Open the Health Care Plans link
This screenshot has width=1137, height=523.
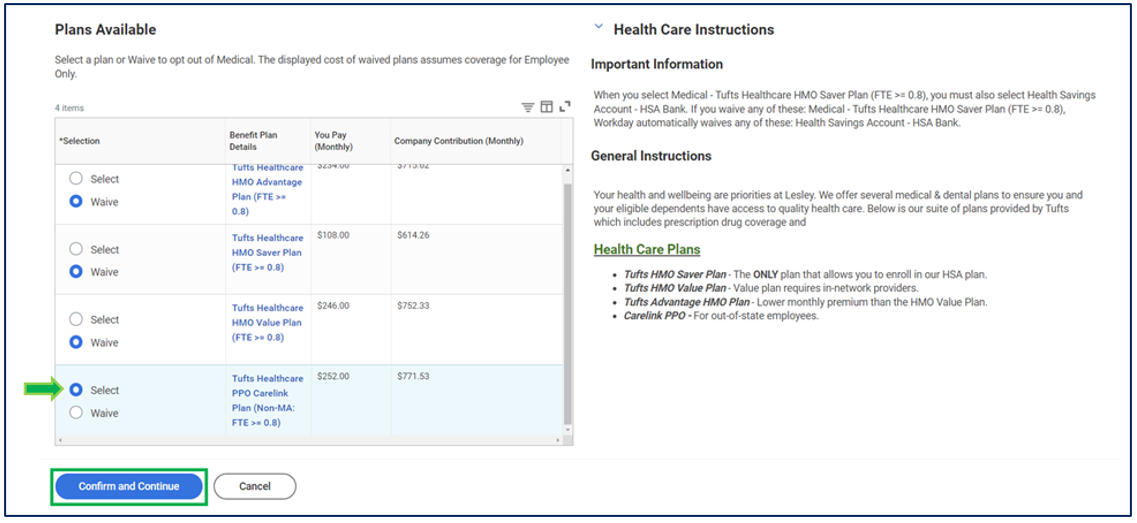point(647,250)
